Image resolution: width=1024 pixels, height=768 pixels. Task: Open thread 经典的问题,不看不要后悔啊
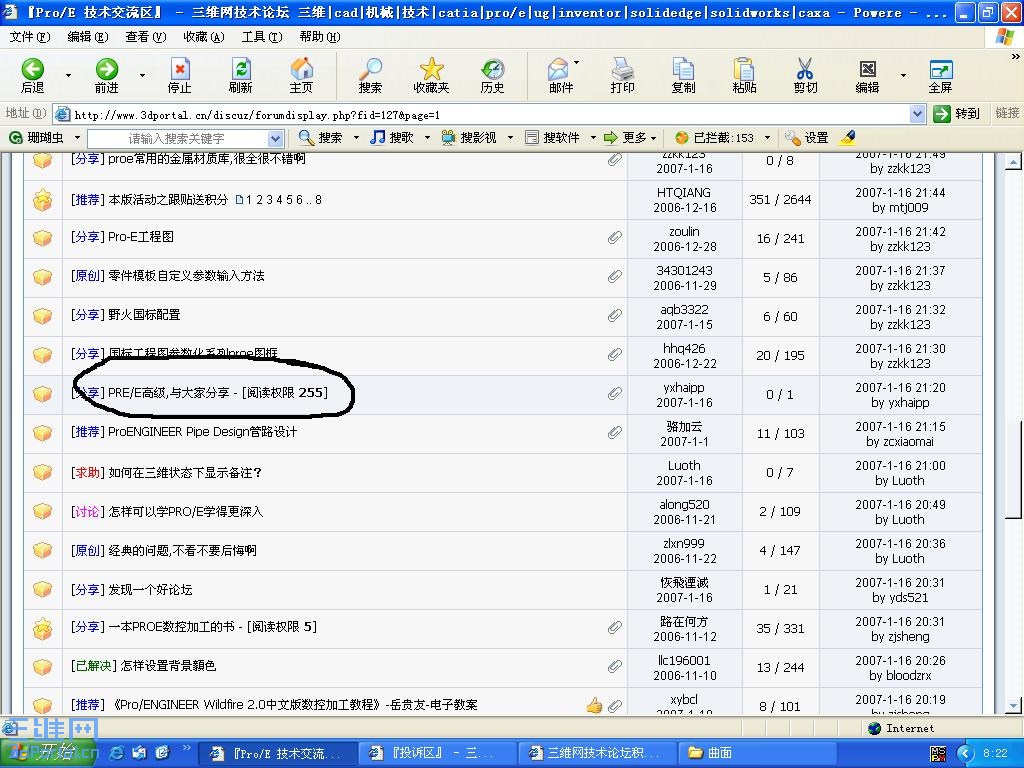tap(182, 551)
